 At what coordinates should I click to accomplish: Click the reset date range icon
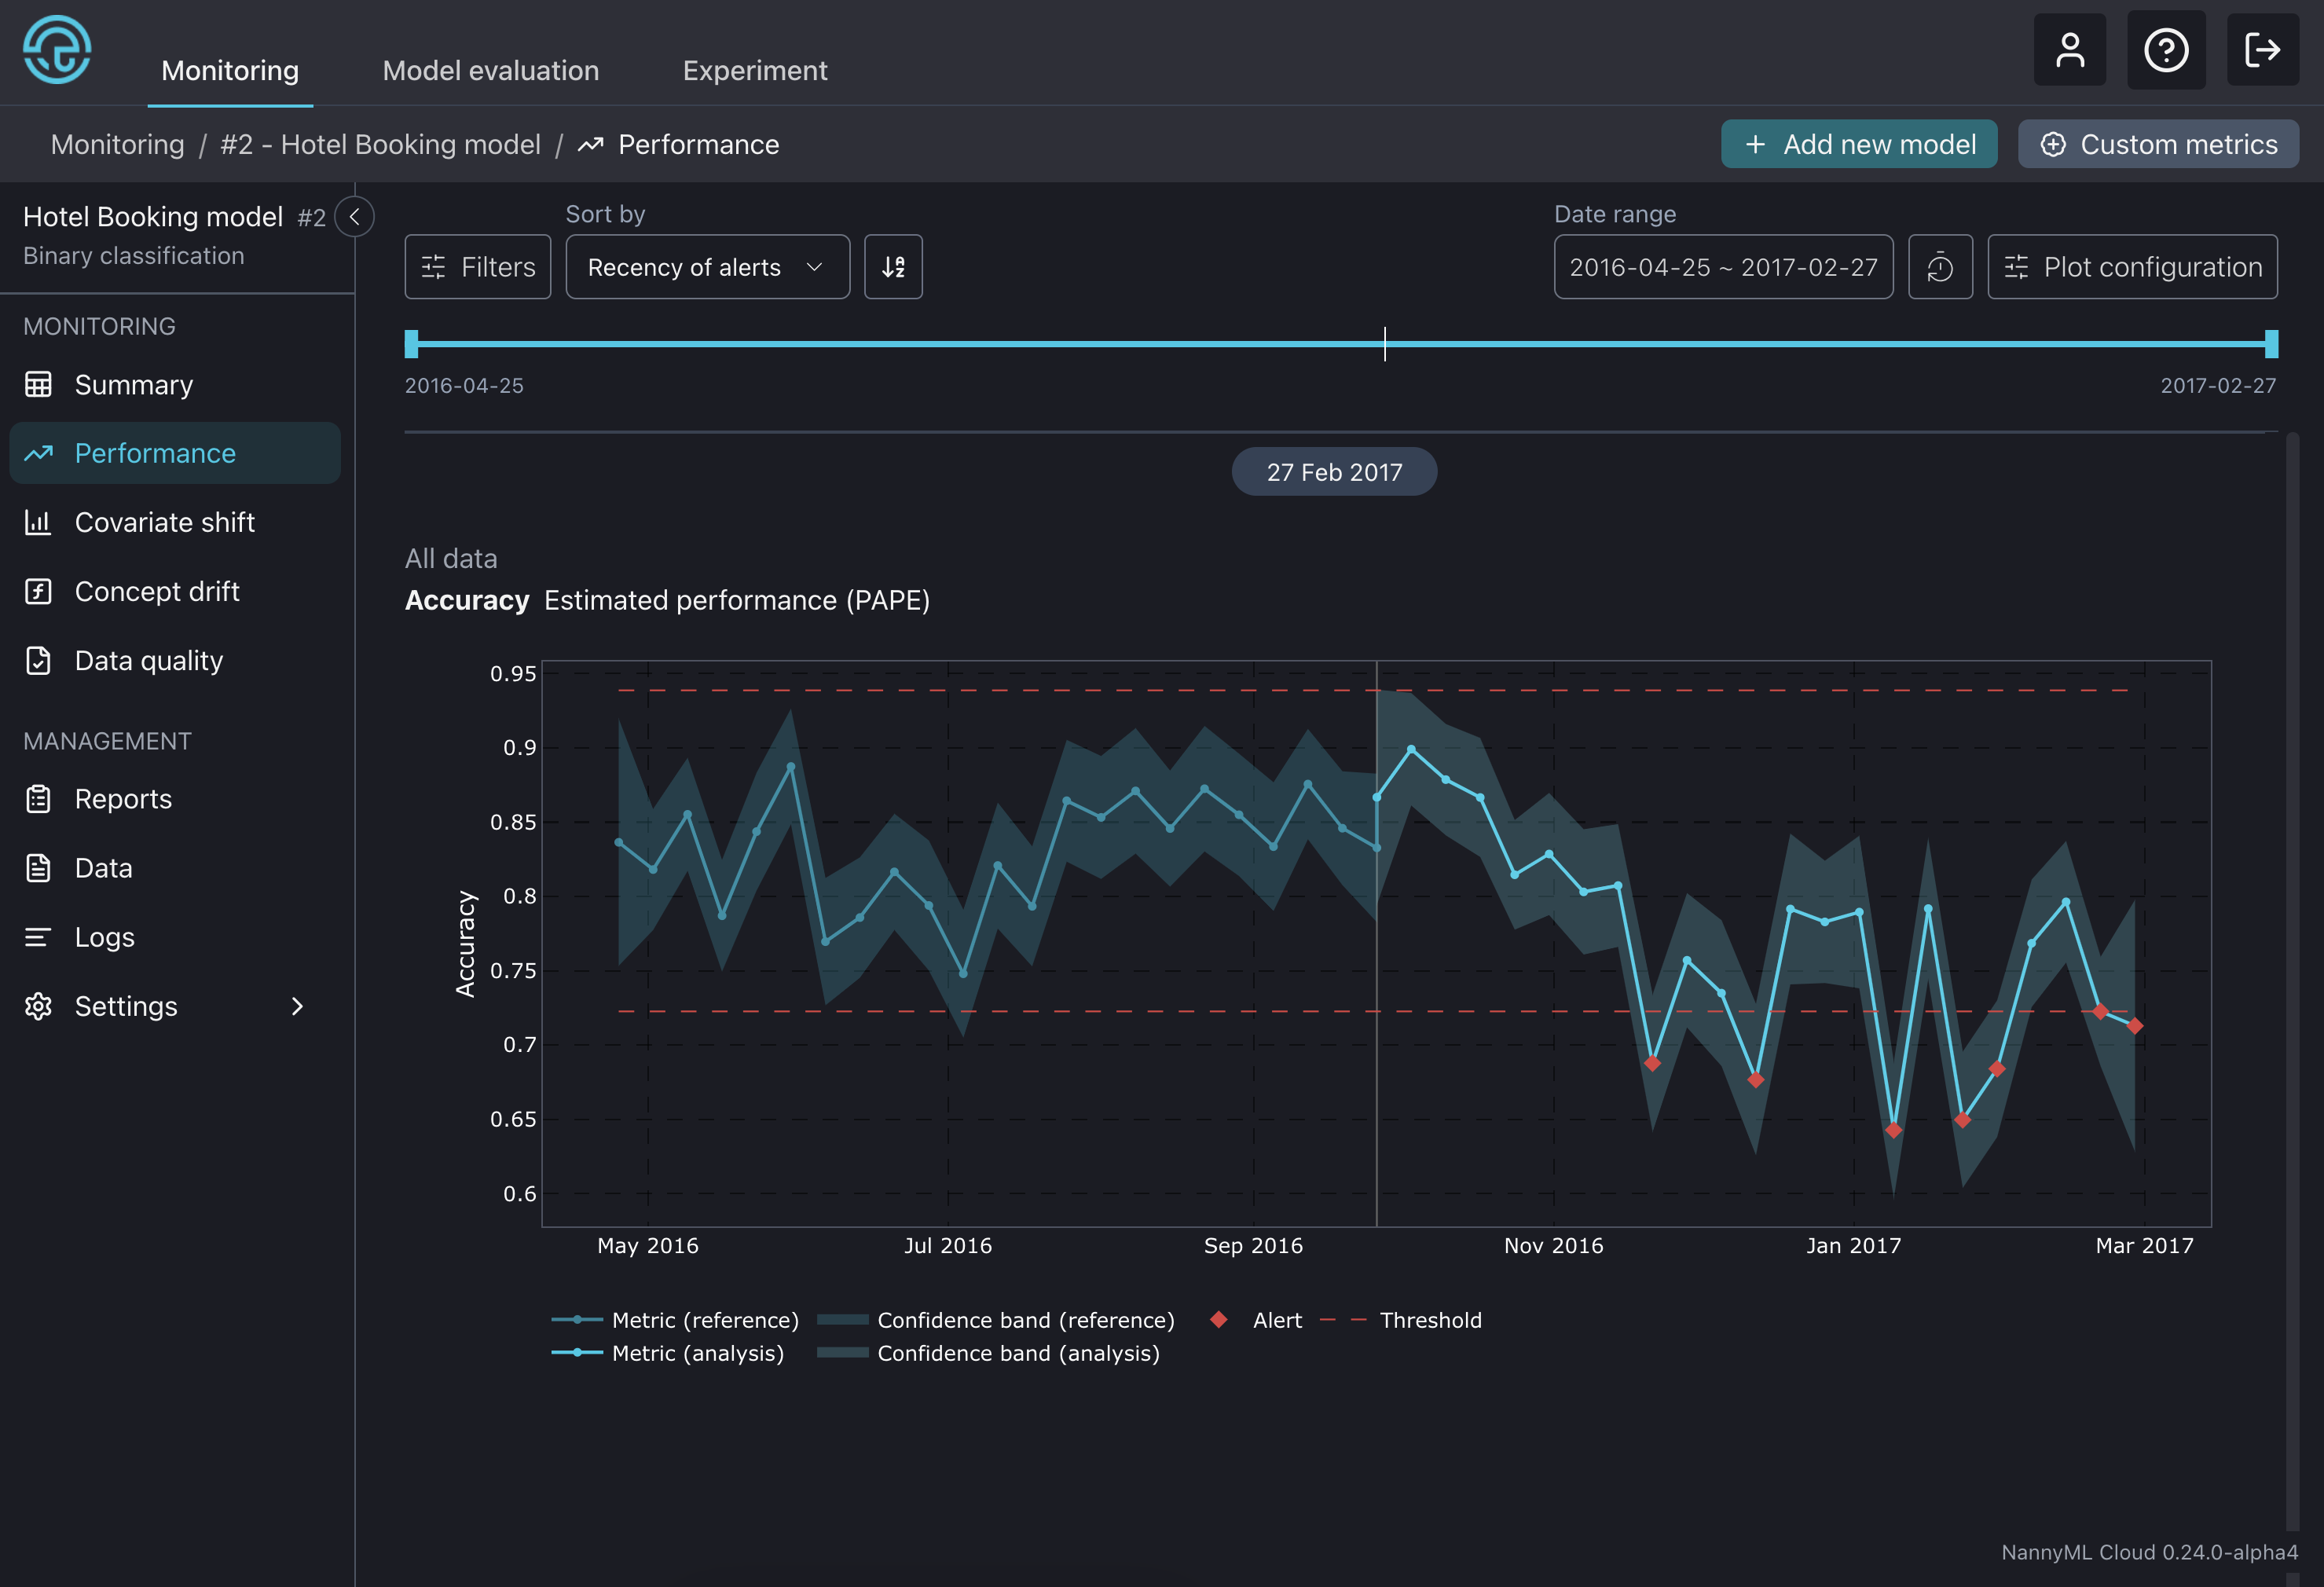click(x=1939, y=267)
